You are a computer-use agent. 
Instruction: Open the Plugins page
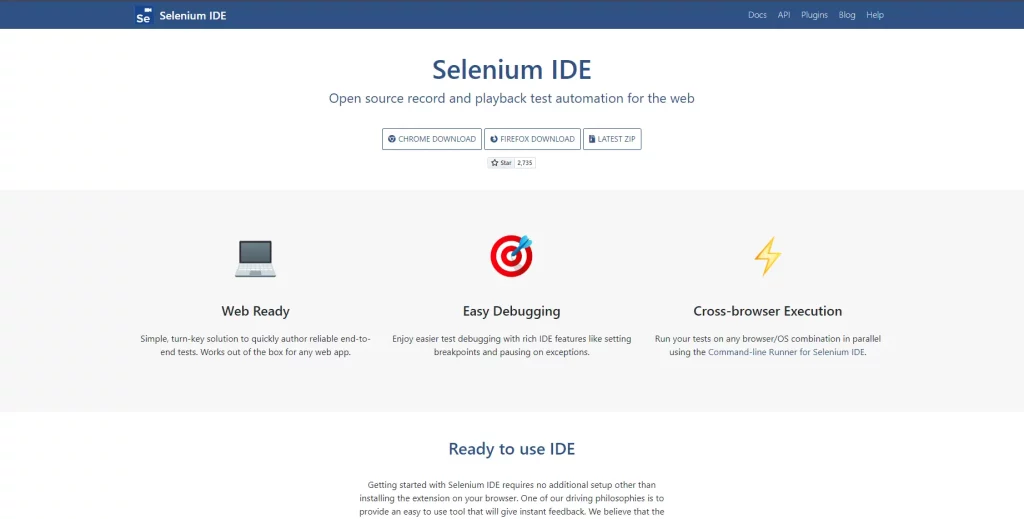click(x=814, y=15)
